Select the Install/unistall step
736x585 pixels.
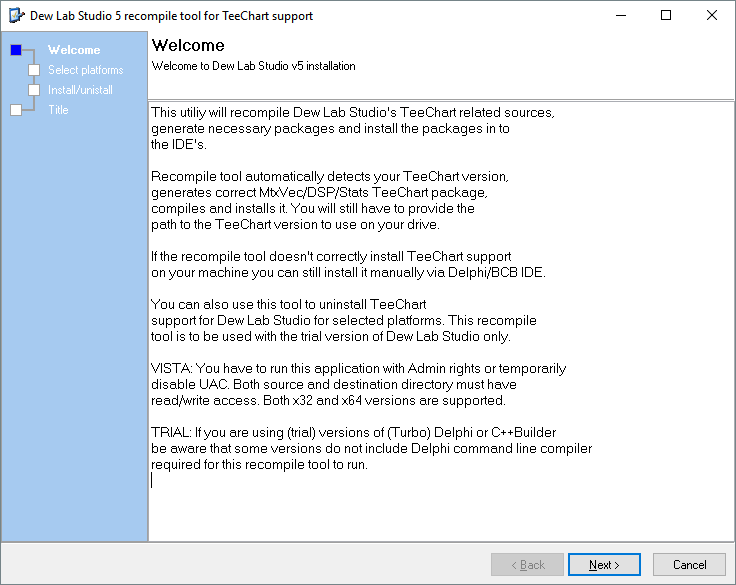click(80, 90)
